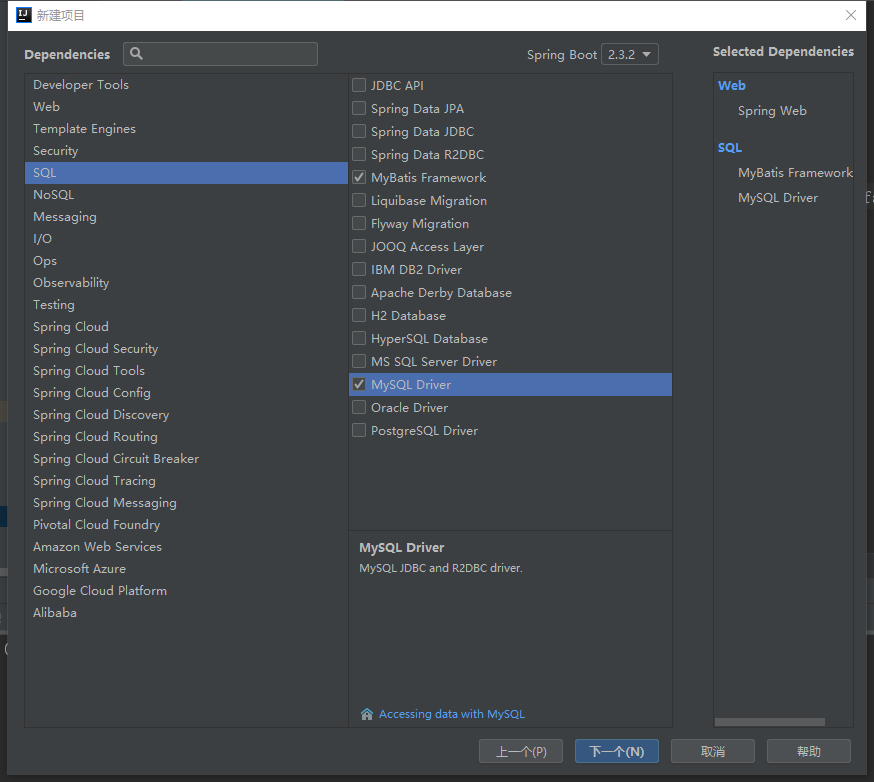Viewport: 874px width, 782px height.
Task: Open Pivotal Cloud Foundry category
Action: (x=186, y=525)
